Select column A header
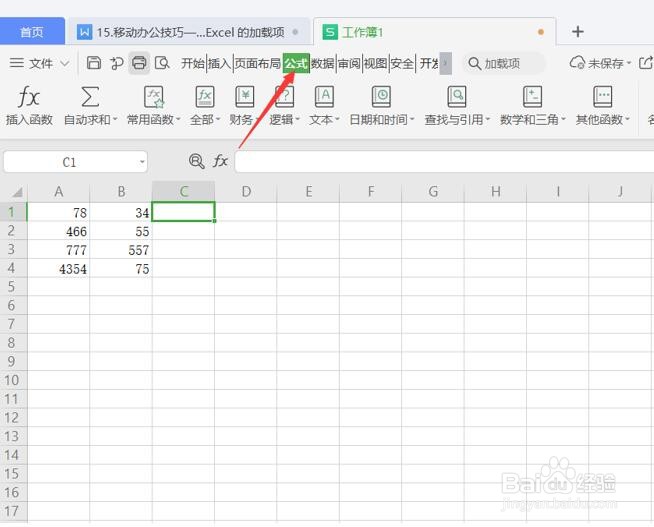Image resolution: width=654 pixels, height=527 pixels. pyautogui.click(x=58, y=192)
